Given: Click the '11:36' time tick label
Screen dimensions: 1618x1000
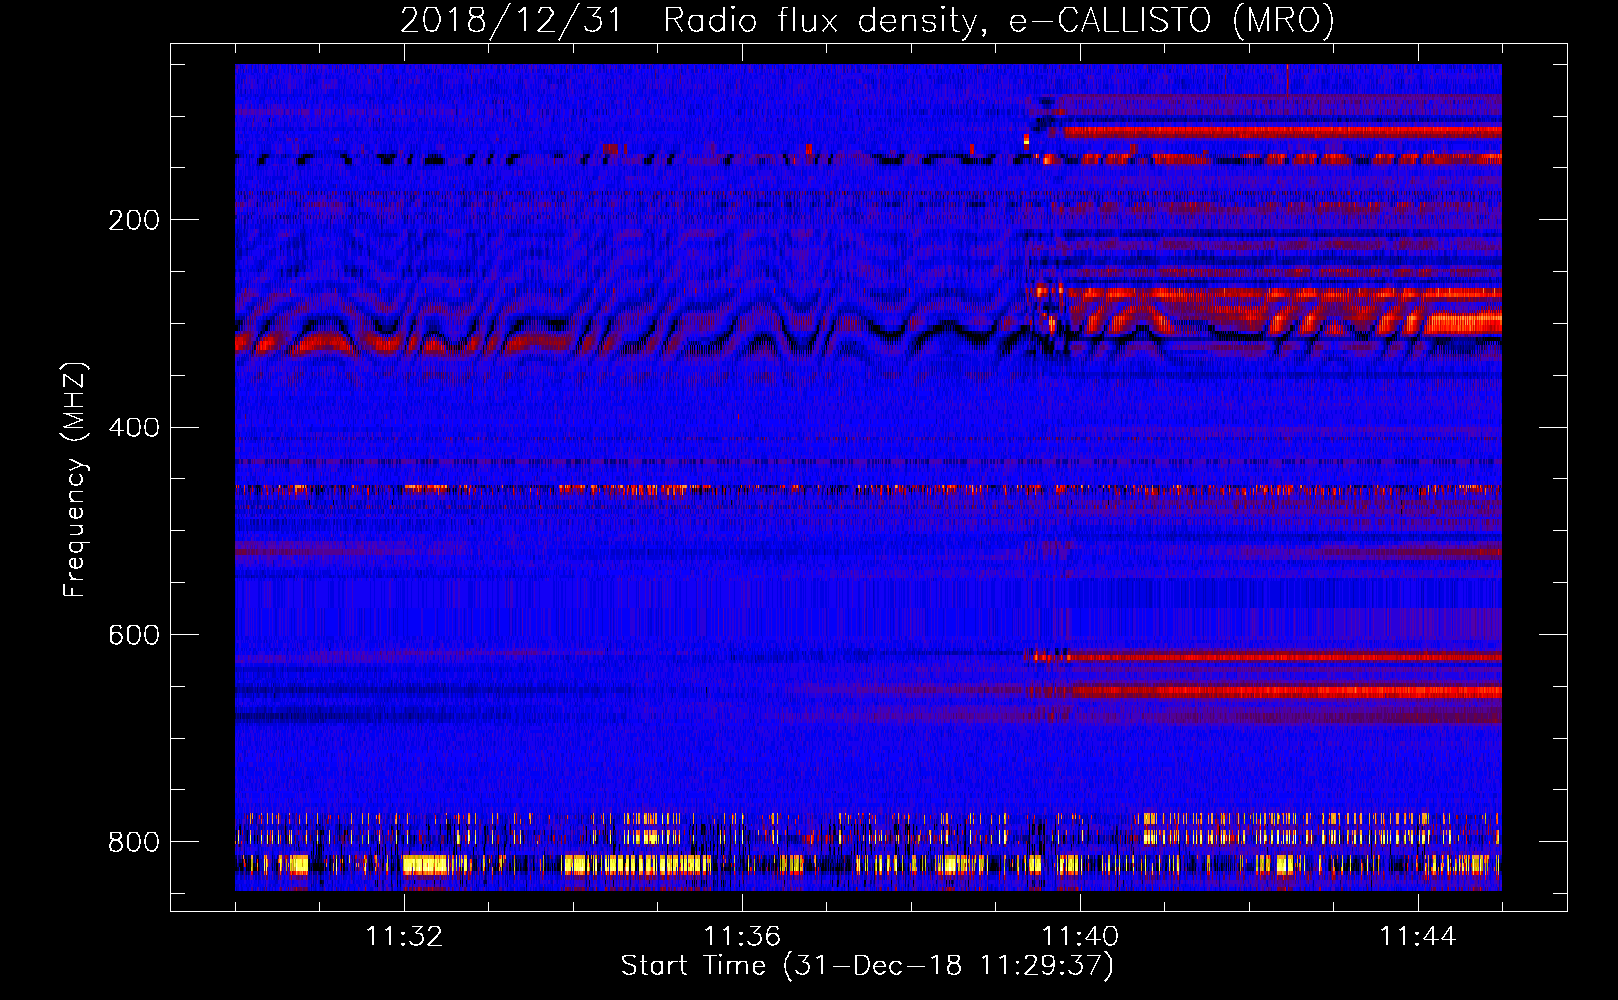Looking at the screenshot, I should point(742,937).
